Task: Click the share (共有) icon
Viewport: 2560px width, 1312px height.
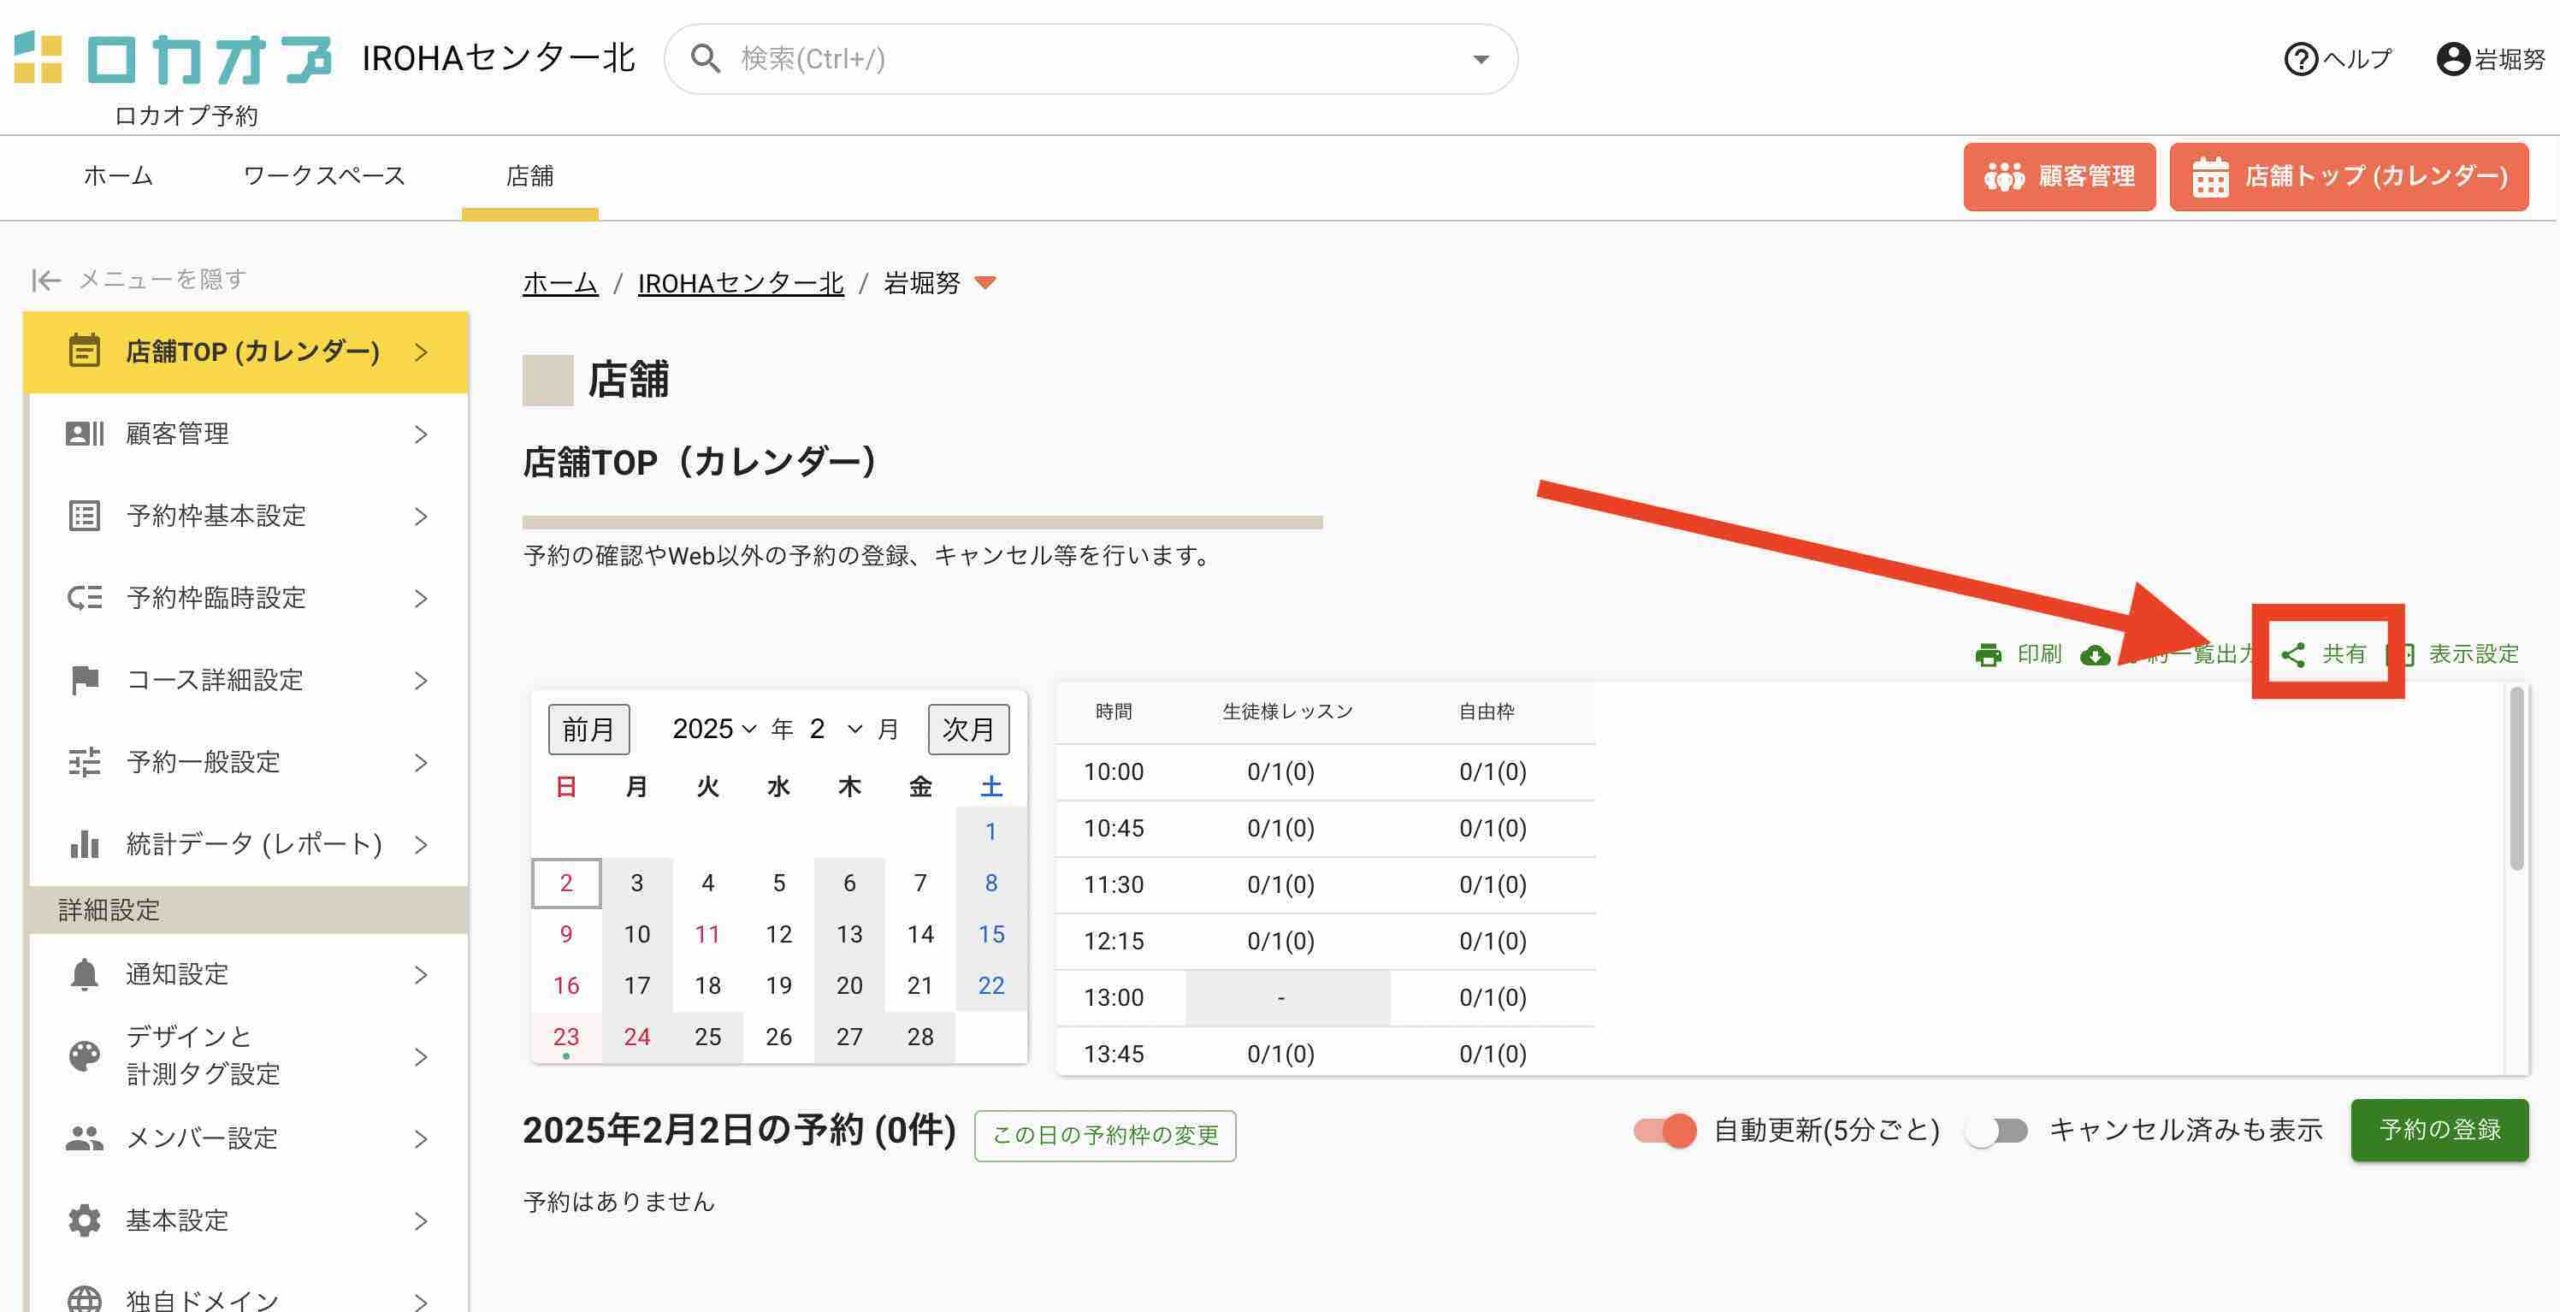Action: coord(2293,655)
